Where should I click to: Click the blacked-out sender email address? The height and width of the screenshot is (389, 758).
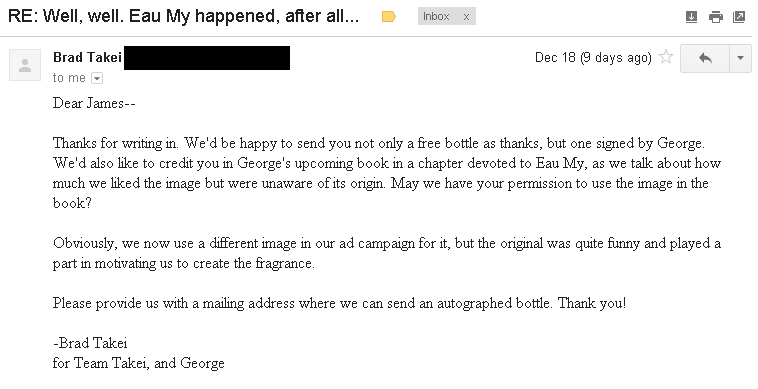click(x=207, y=58)
